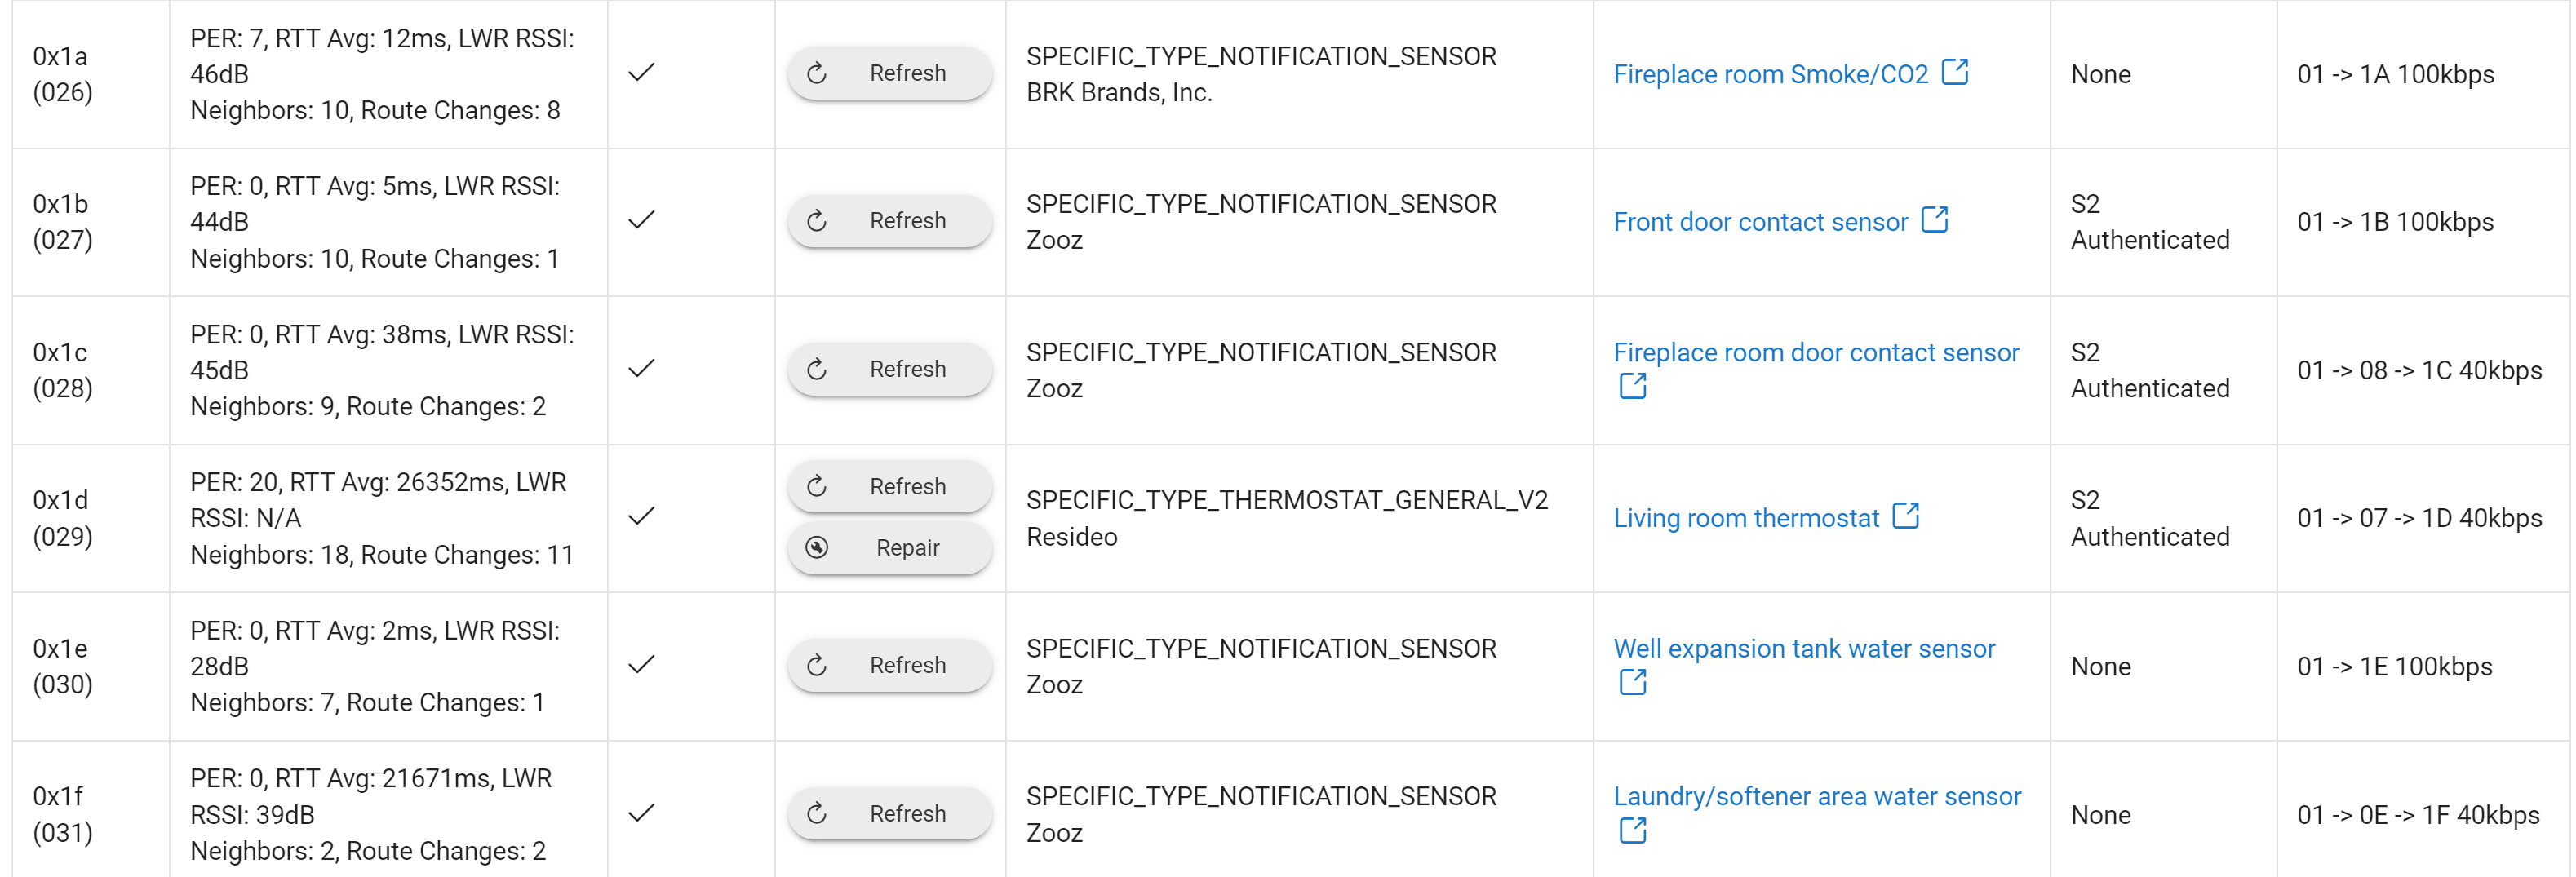Viewport: 2576px width, 877px height.
Task: Open external link icon beside Living room thermostat
Action: click(x=1906, y=516)
